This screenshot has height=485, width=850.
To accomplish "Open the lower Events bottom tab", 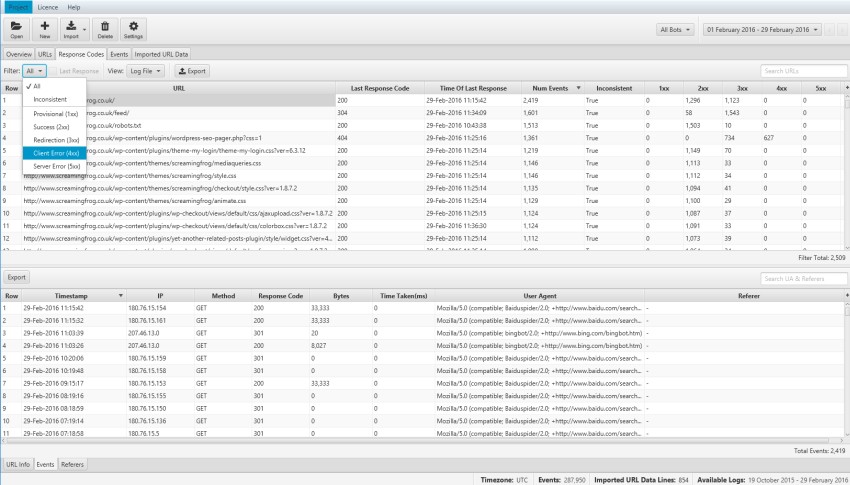I will point(46,464).
